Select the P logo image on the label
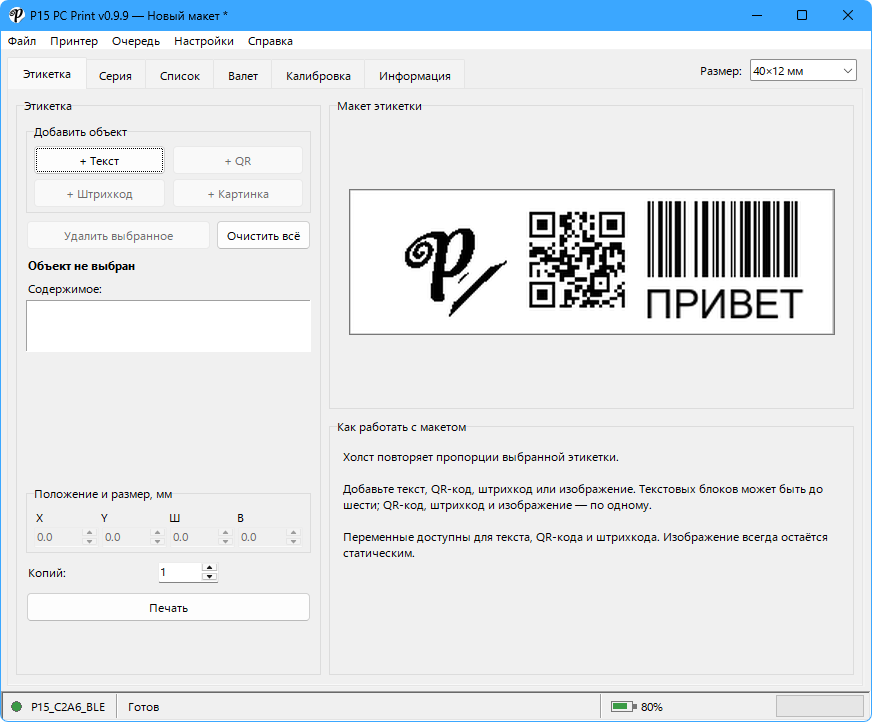The height and width of the screenshot is (722, 872). pyautogui.click(x=455, y=270)
